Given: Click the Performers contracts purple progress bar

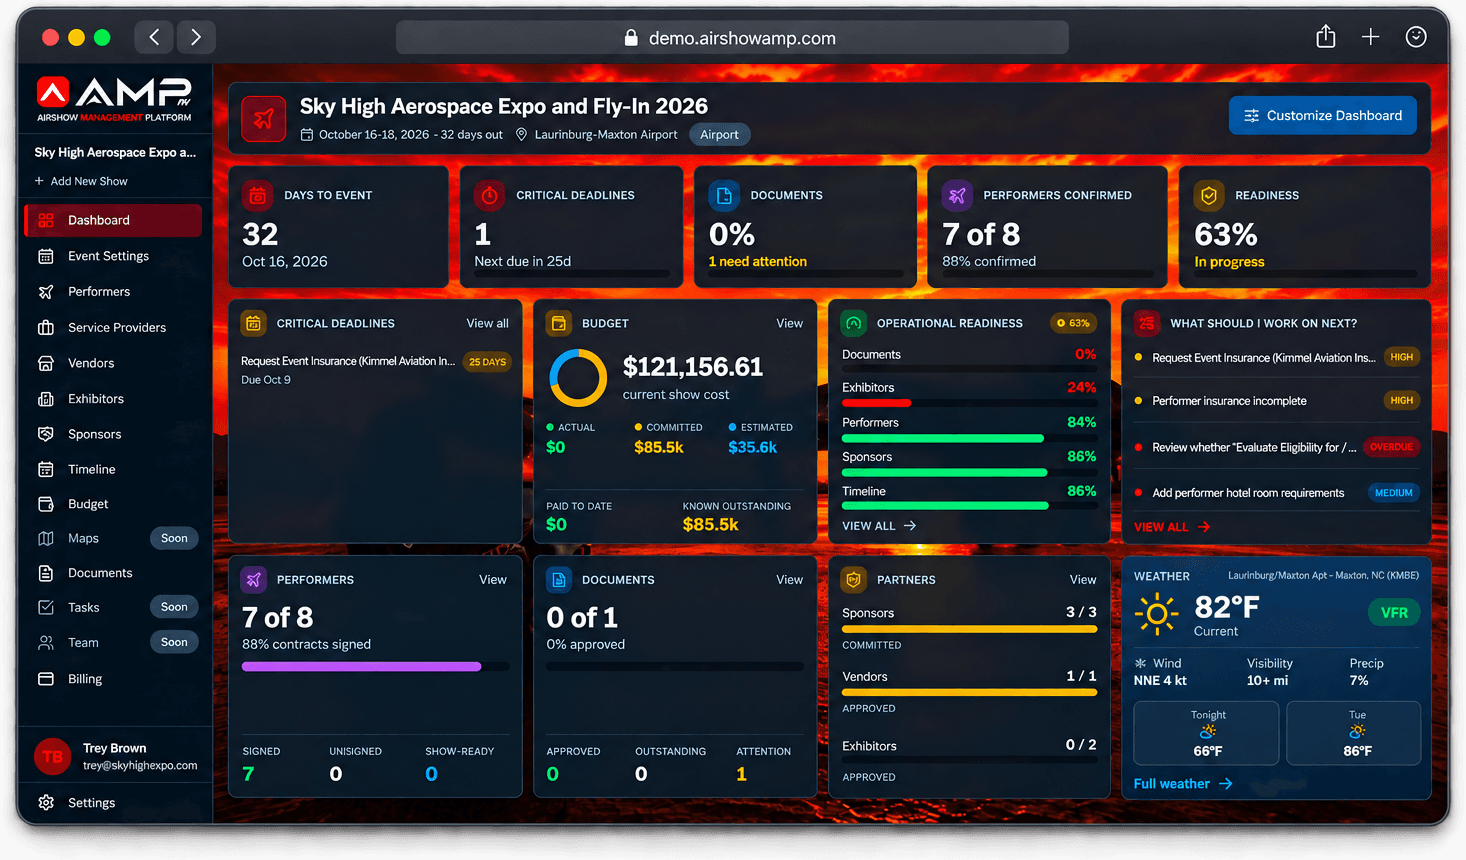Looking at the screenshot, I should click(x=361, y=666).
